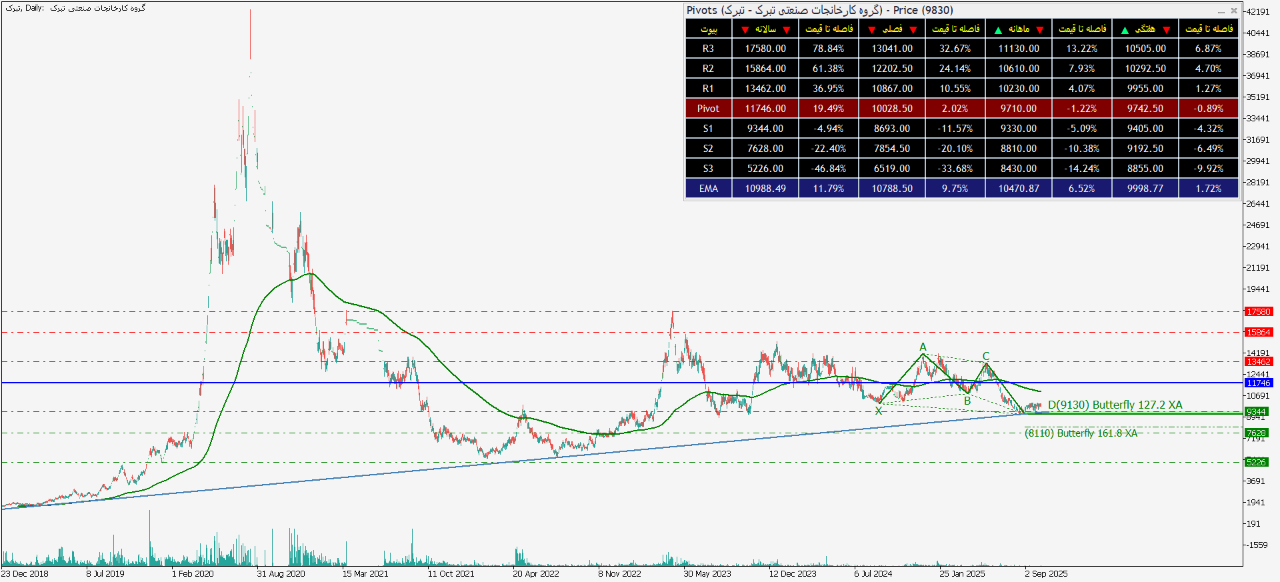The height and width of the screenshot is (582, 1280).
Task: Select the (8110) Butterfly 161.8 XA label
Action: point(1082,433)
